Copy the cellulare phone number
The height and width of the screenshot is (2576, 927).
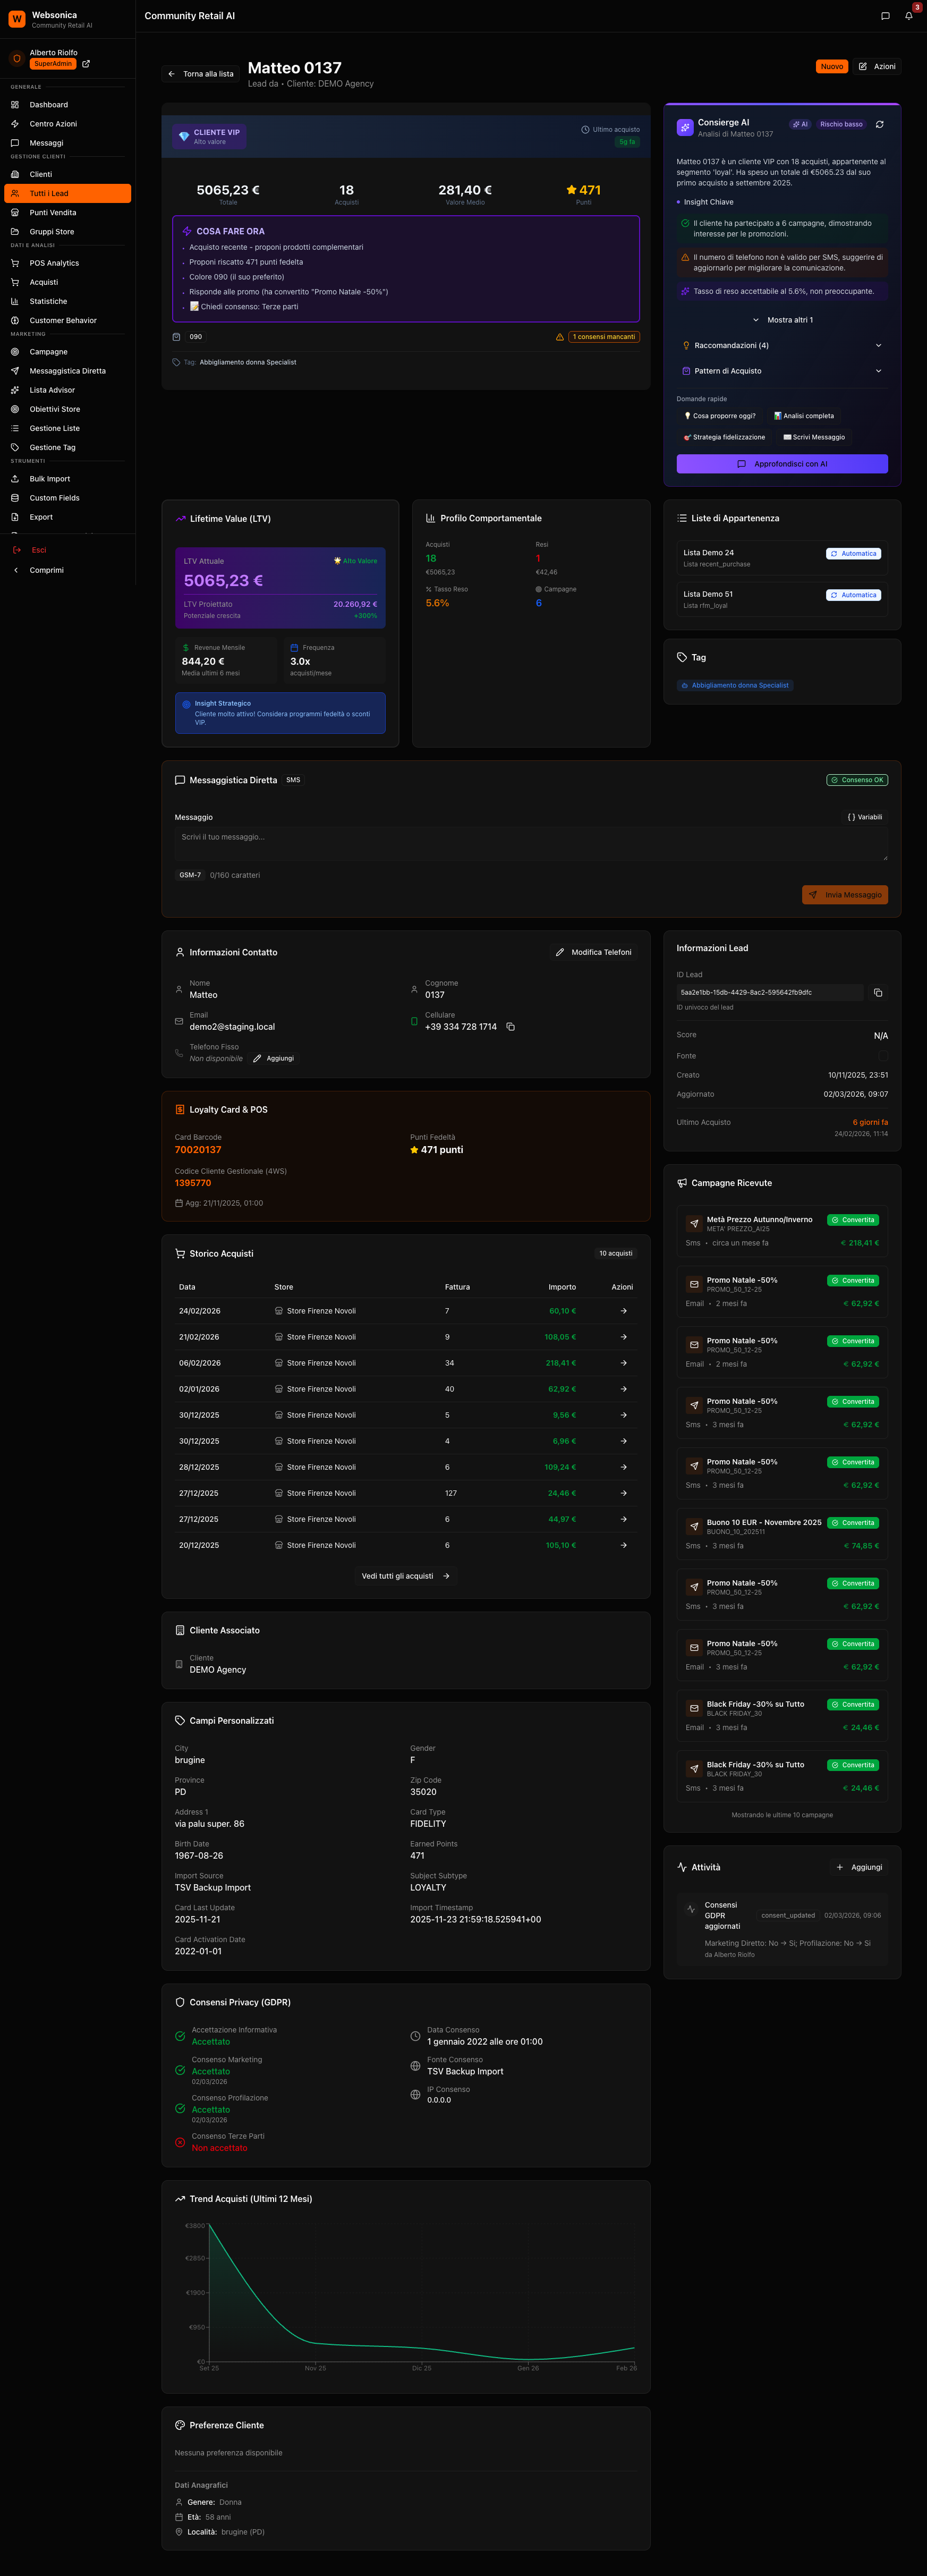510,1027
